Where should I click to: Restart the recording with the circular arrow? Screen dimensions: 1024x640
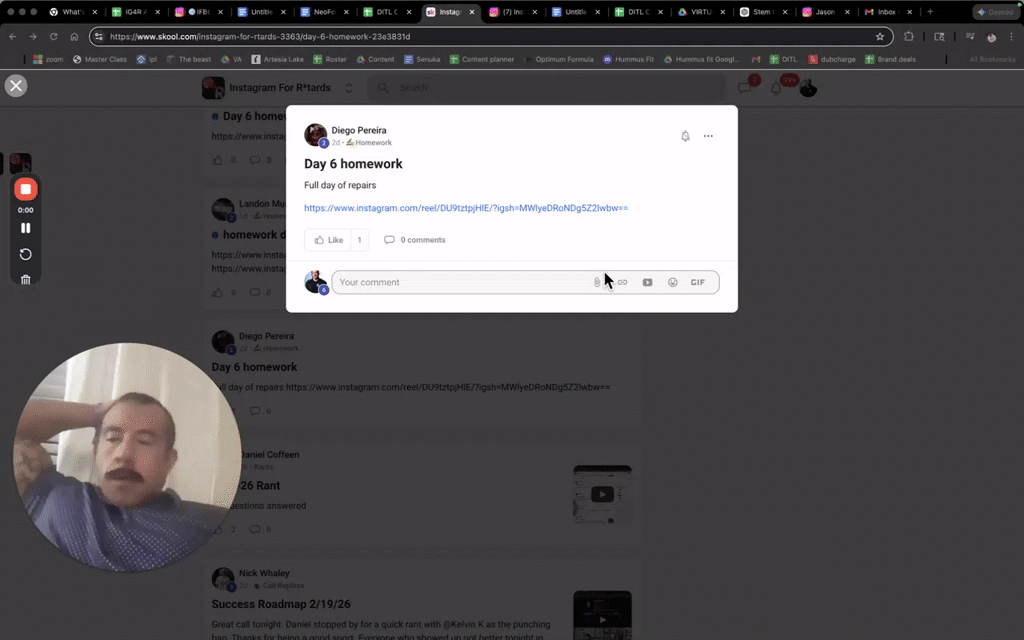click(x=25, y=254)
